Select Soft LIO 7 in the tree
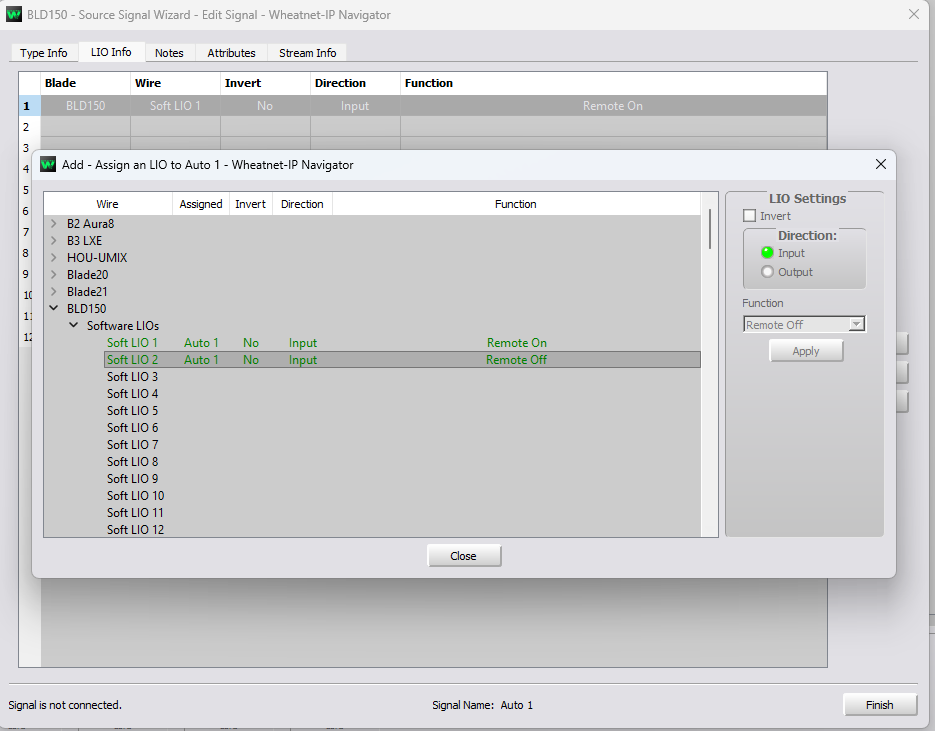Screen dimensions: 935x731 (x=132, y=445)
